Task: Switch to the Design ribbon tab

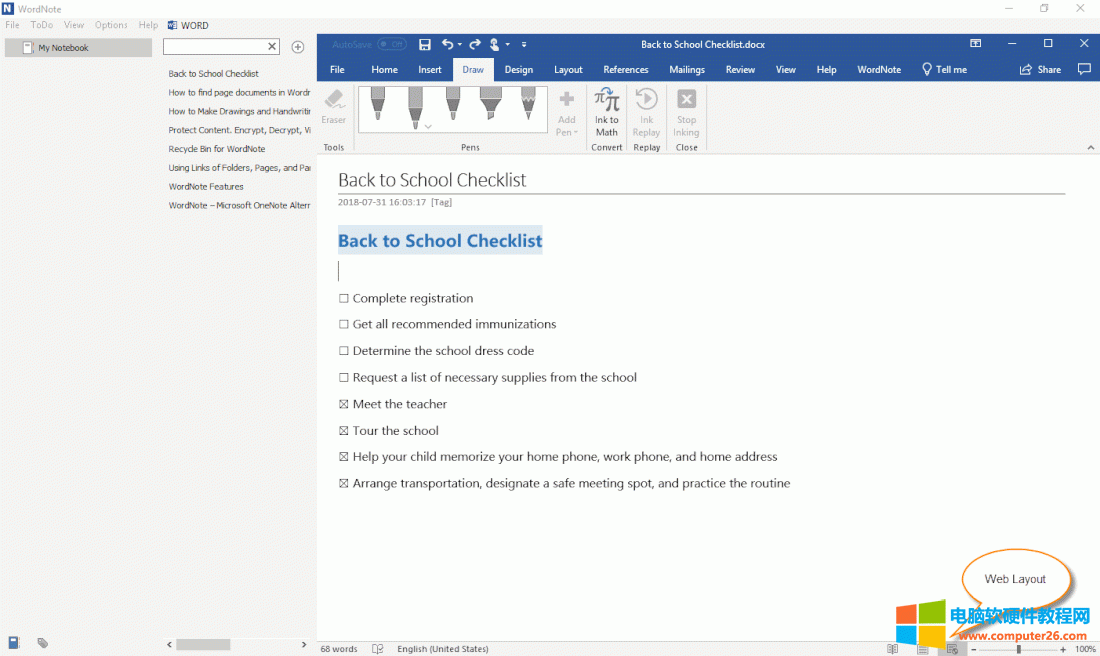Action: click(x=518, y=70)
